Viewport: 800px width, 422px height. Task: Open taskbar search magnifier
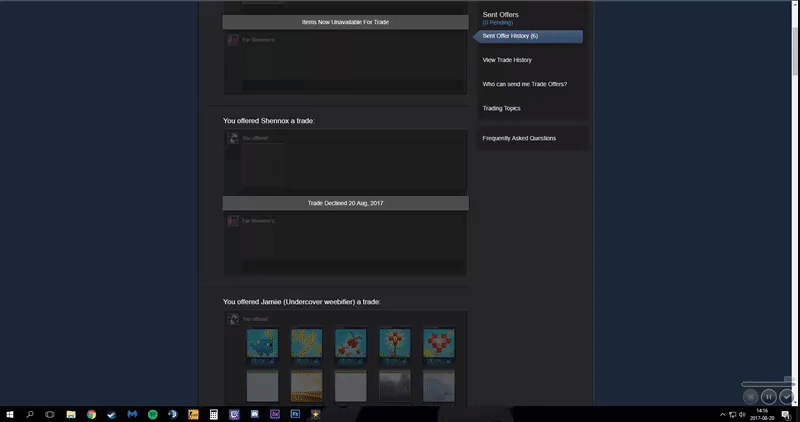pos(30,414)
